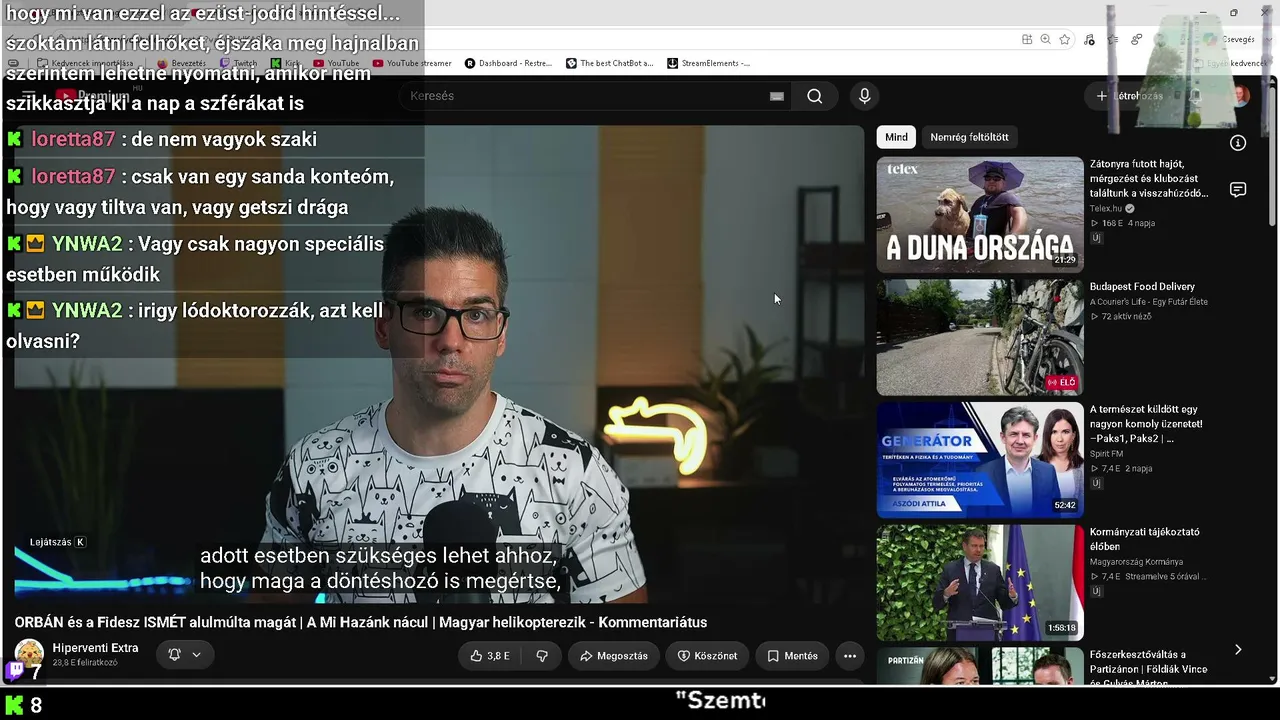This screenshot has height=720, width=1280.
Task: Click the browser zoom magnifier icon
Action: (x=1045, y=39)
